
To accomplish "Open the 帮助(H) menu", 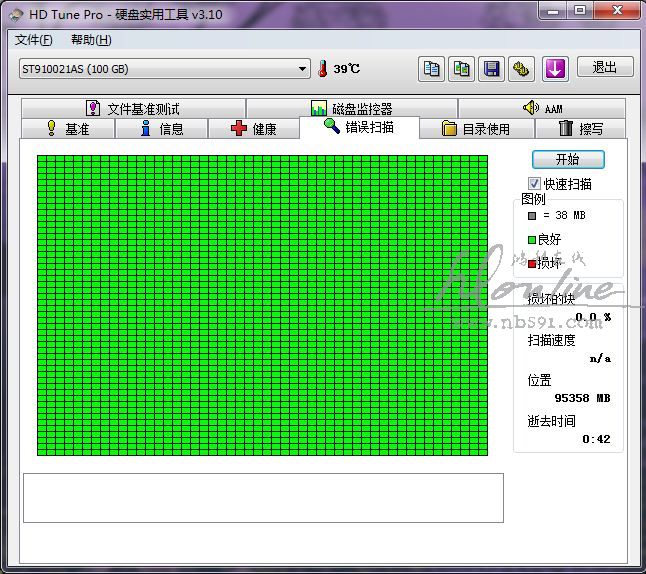I will click(x=91, y=40).
